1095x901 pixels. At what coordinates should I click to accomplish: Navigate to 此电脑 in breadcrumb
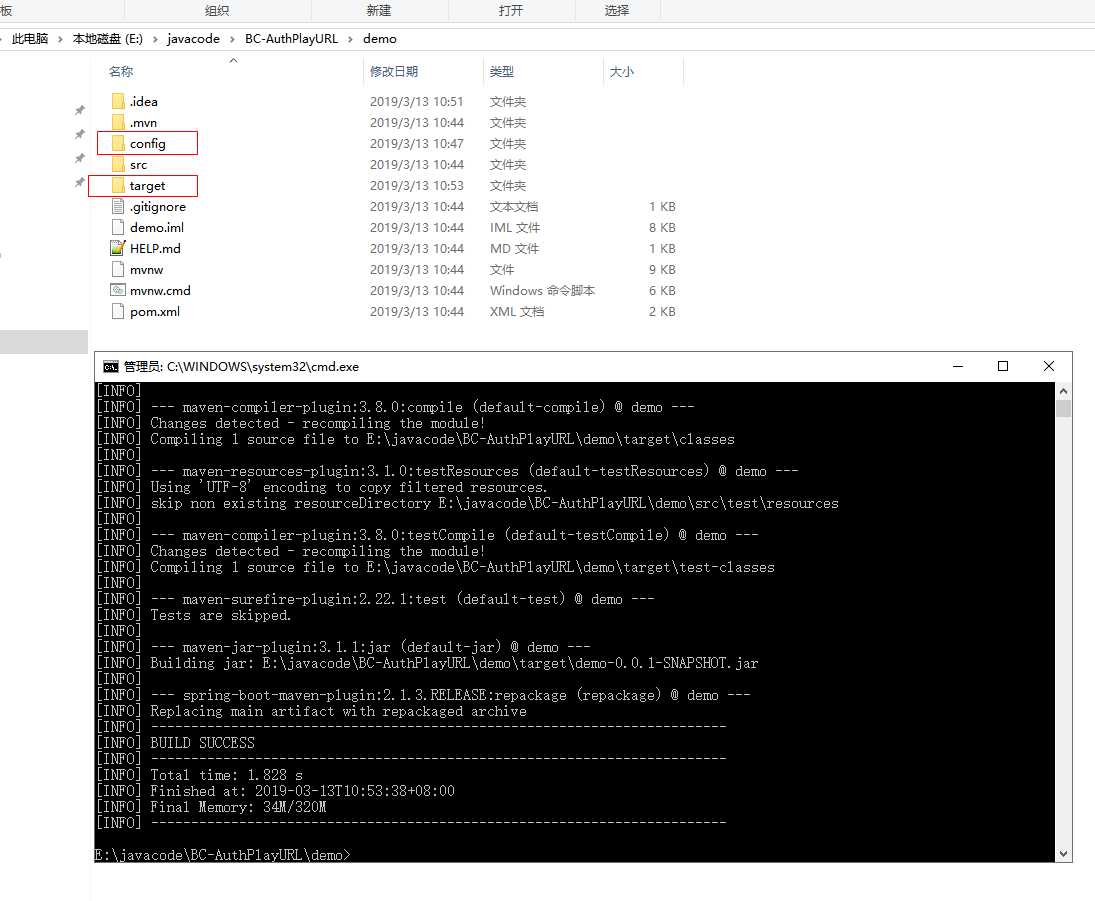point(30,38)
